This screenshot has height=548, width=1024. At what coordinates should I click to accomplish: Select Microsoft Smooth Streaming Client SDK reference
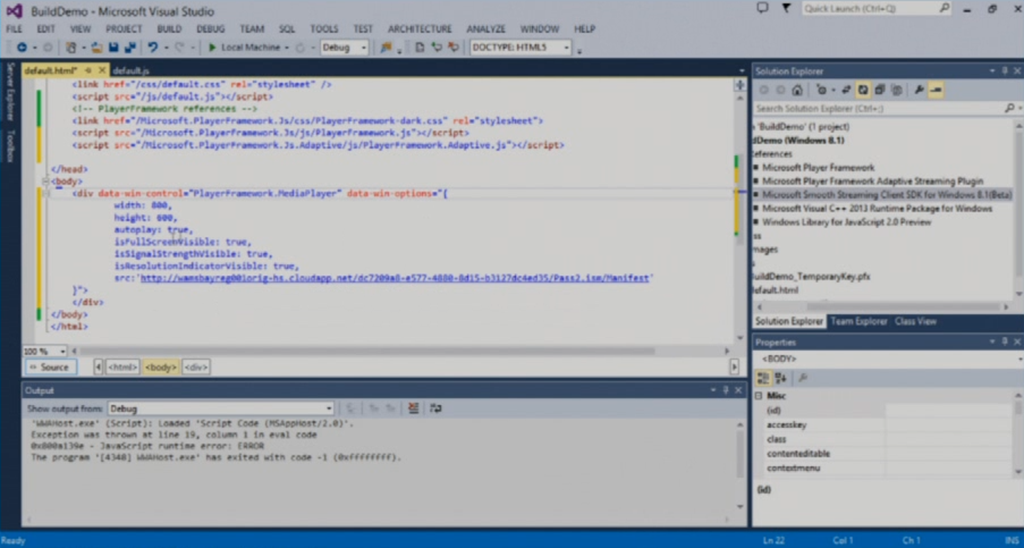coord(887,195)
